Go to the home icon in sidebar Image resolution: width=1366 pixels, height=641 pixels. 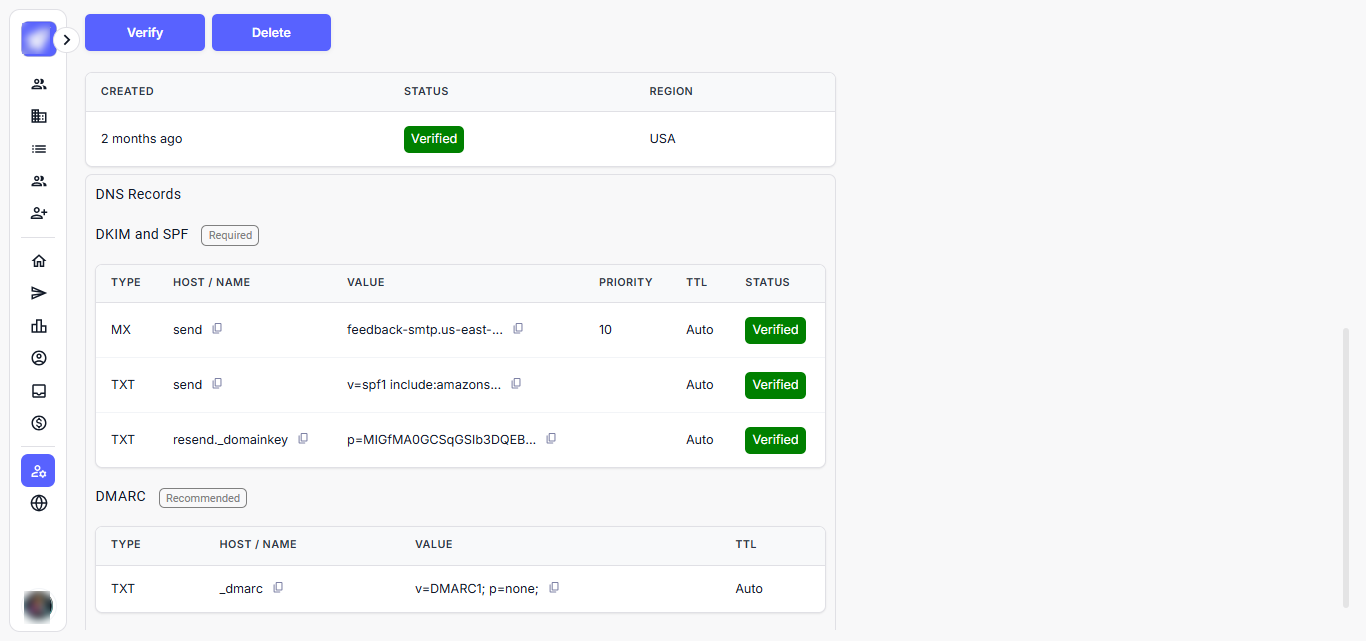pyautogui.click(x=39, y=261)
